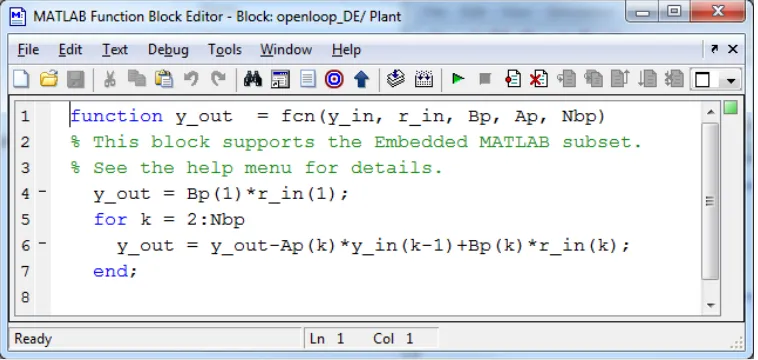This screenshot has width=758, height=360.
Task: Click the Cut scissors icon
Action: (x=110, y=79)
